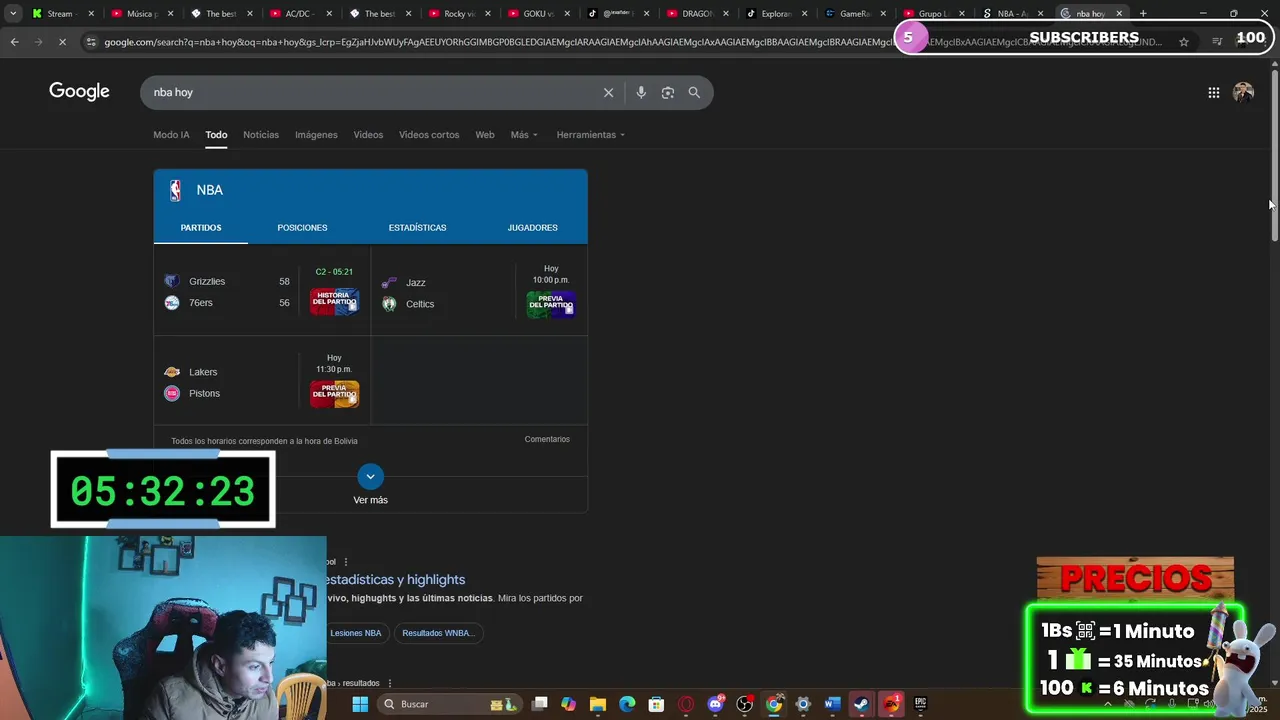Open the Google apps grid
Image resolution: width=1280 pixels, height=720 pixels.
point(1213,92)
